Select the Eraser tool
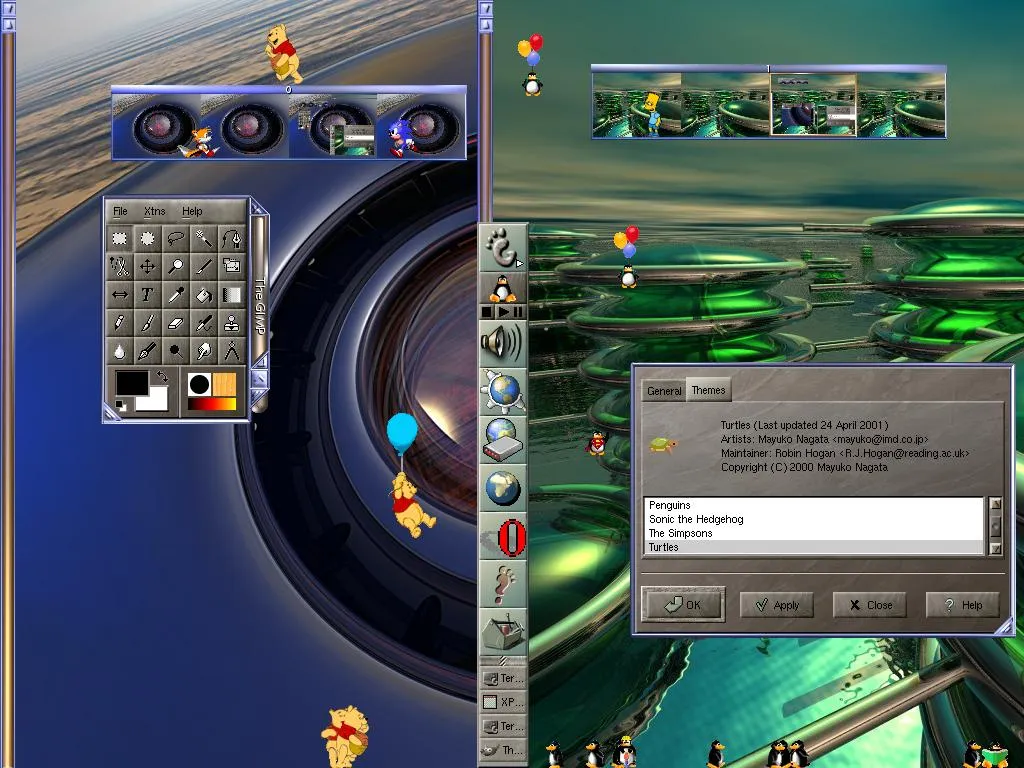Viewport: 1024px width, 768px height. [176, 322]
